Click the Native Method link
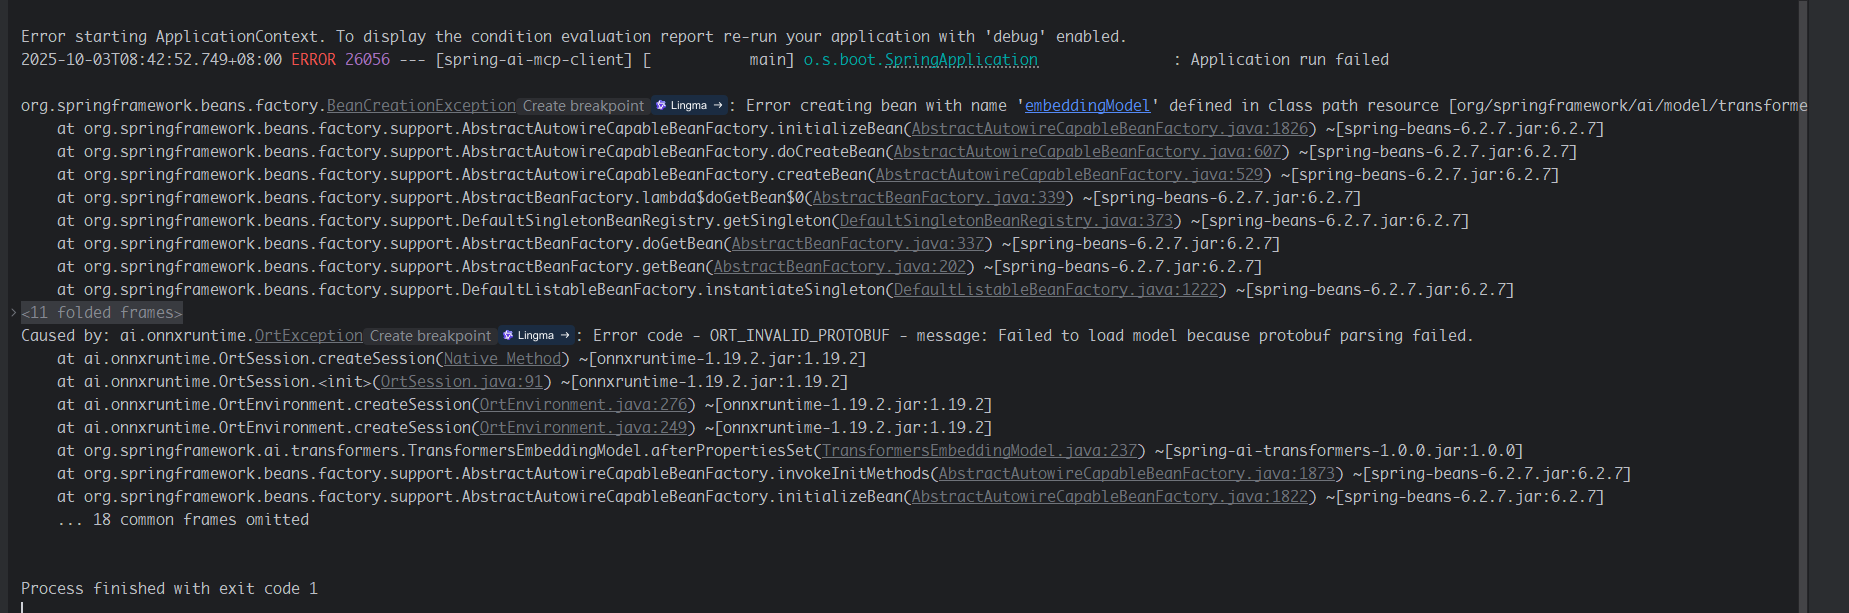 [502, 359]
